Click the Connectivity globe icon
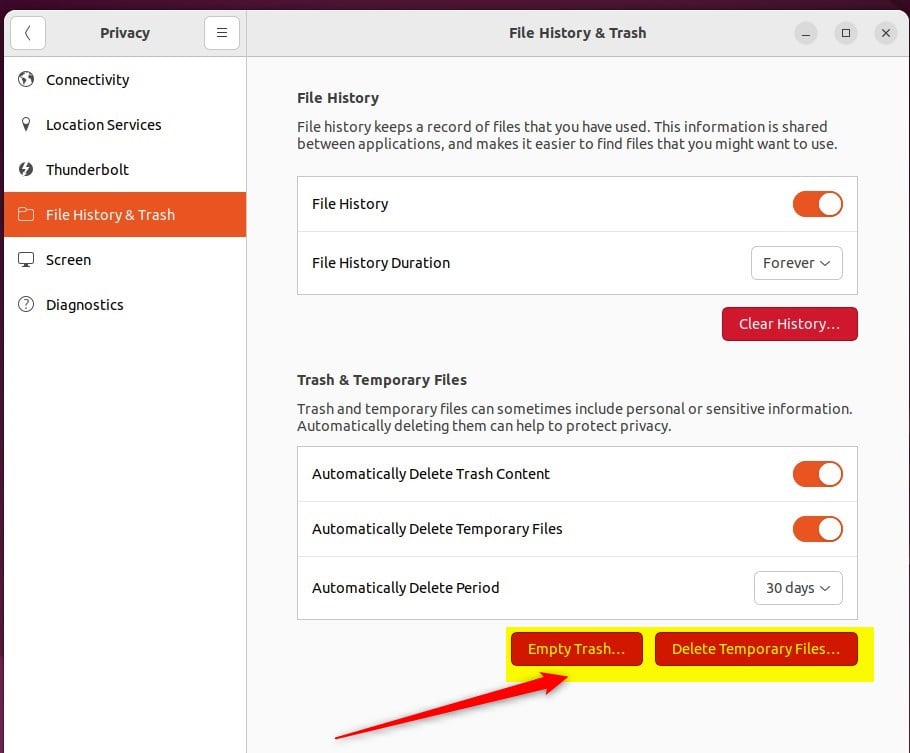910x753 pixels. click(x=26, y=80)
